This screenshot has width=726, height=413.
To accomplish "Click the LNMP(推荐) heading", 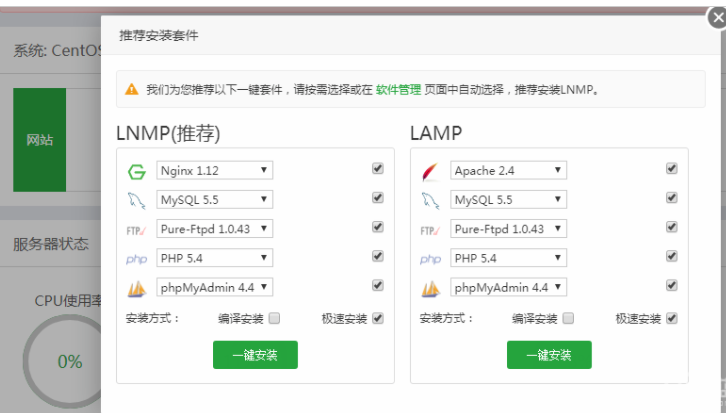I will (x=168, y=133).
